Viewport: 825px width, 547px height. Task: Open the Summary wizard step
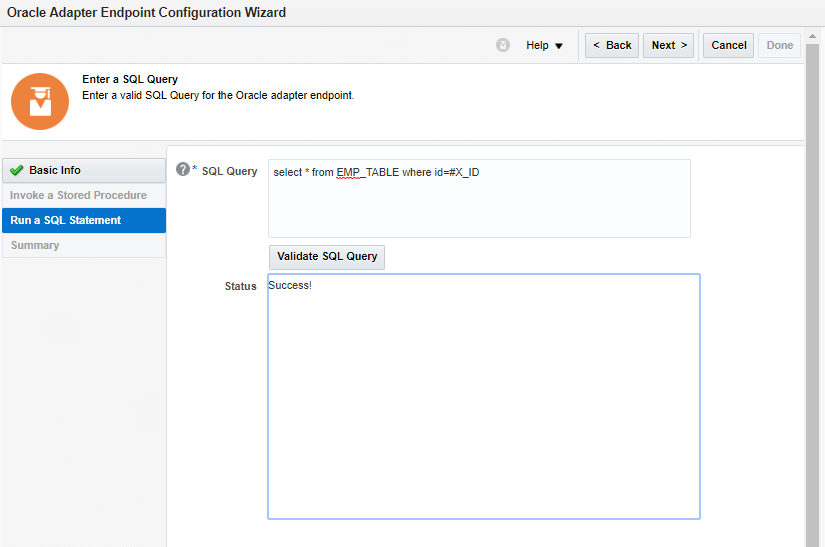click(x=84, y=245)
